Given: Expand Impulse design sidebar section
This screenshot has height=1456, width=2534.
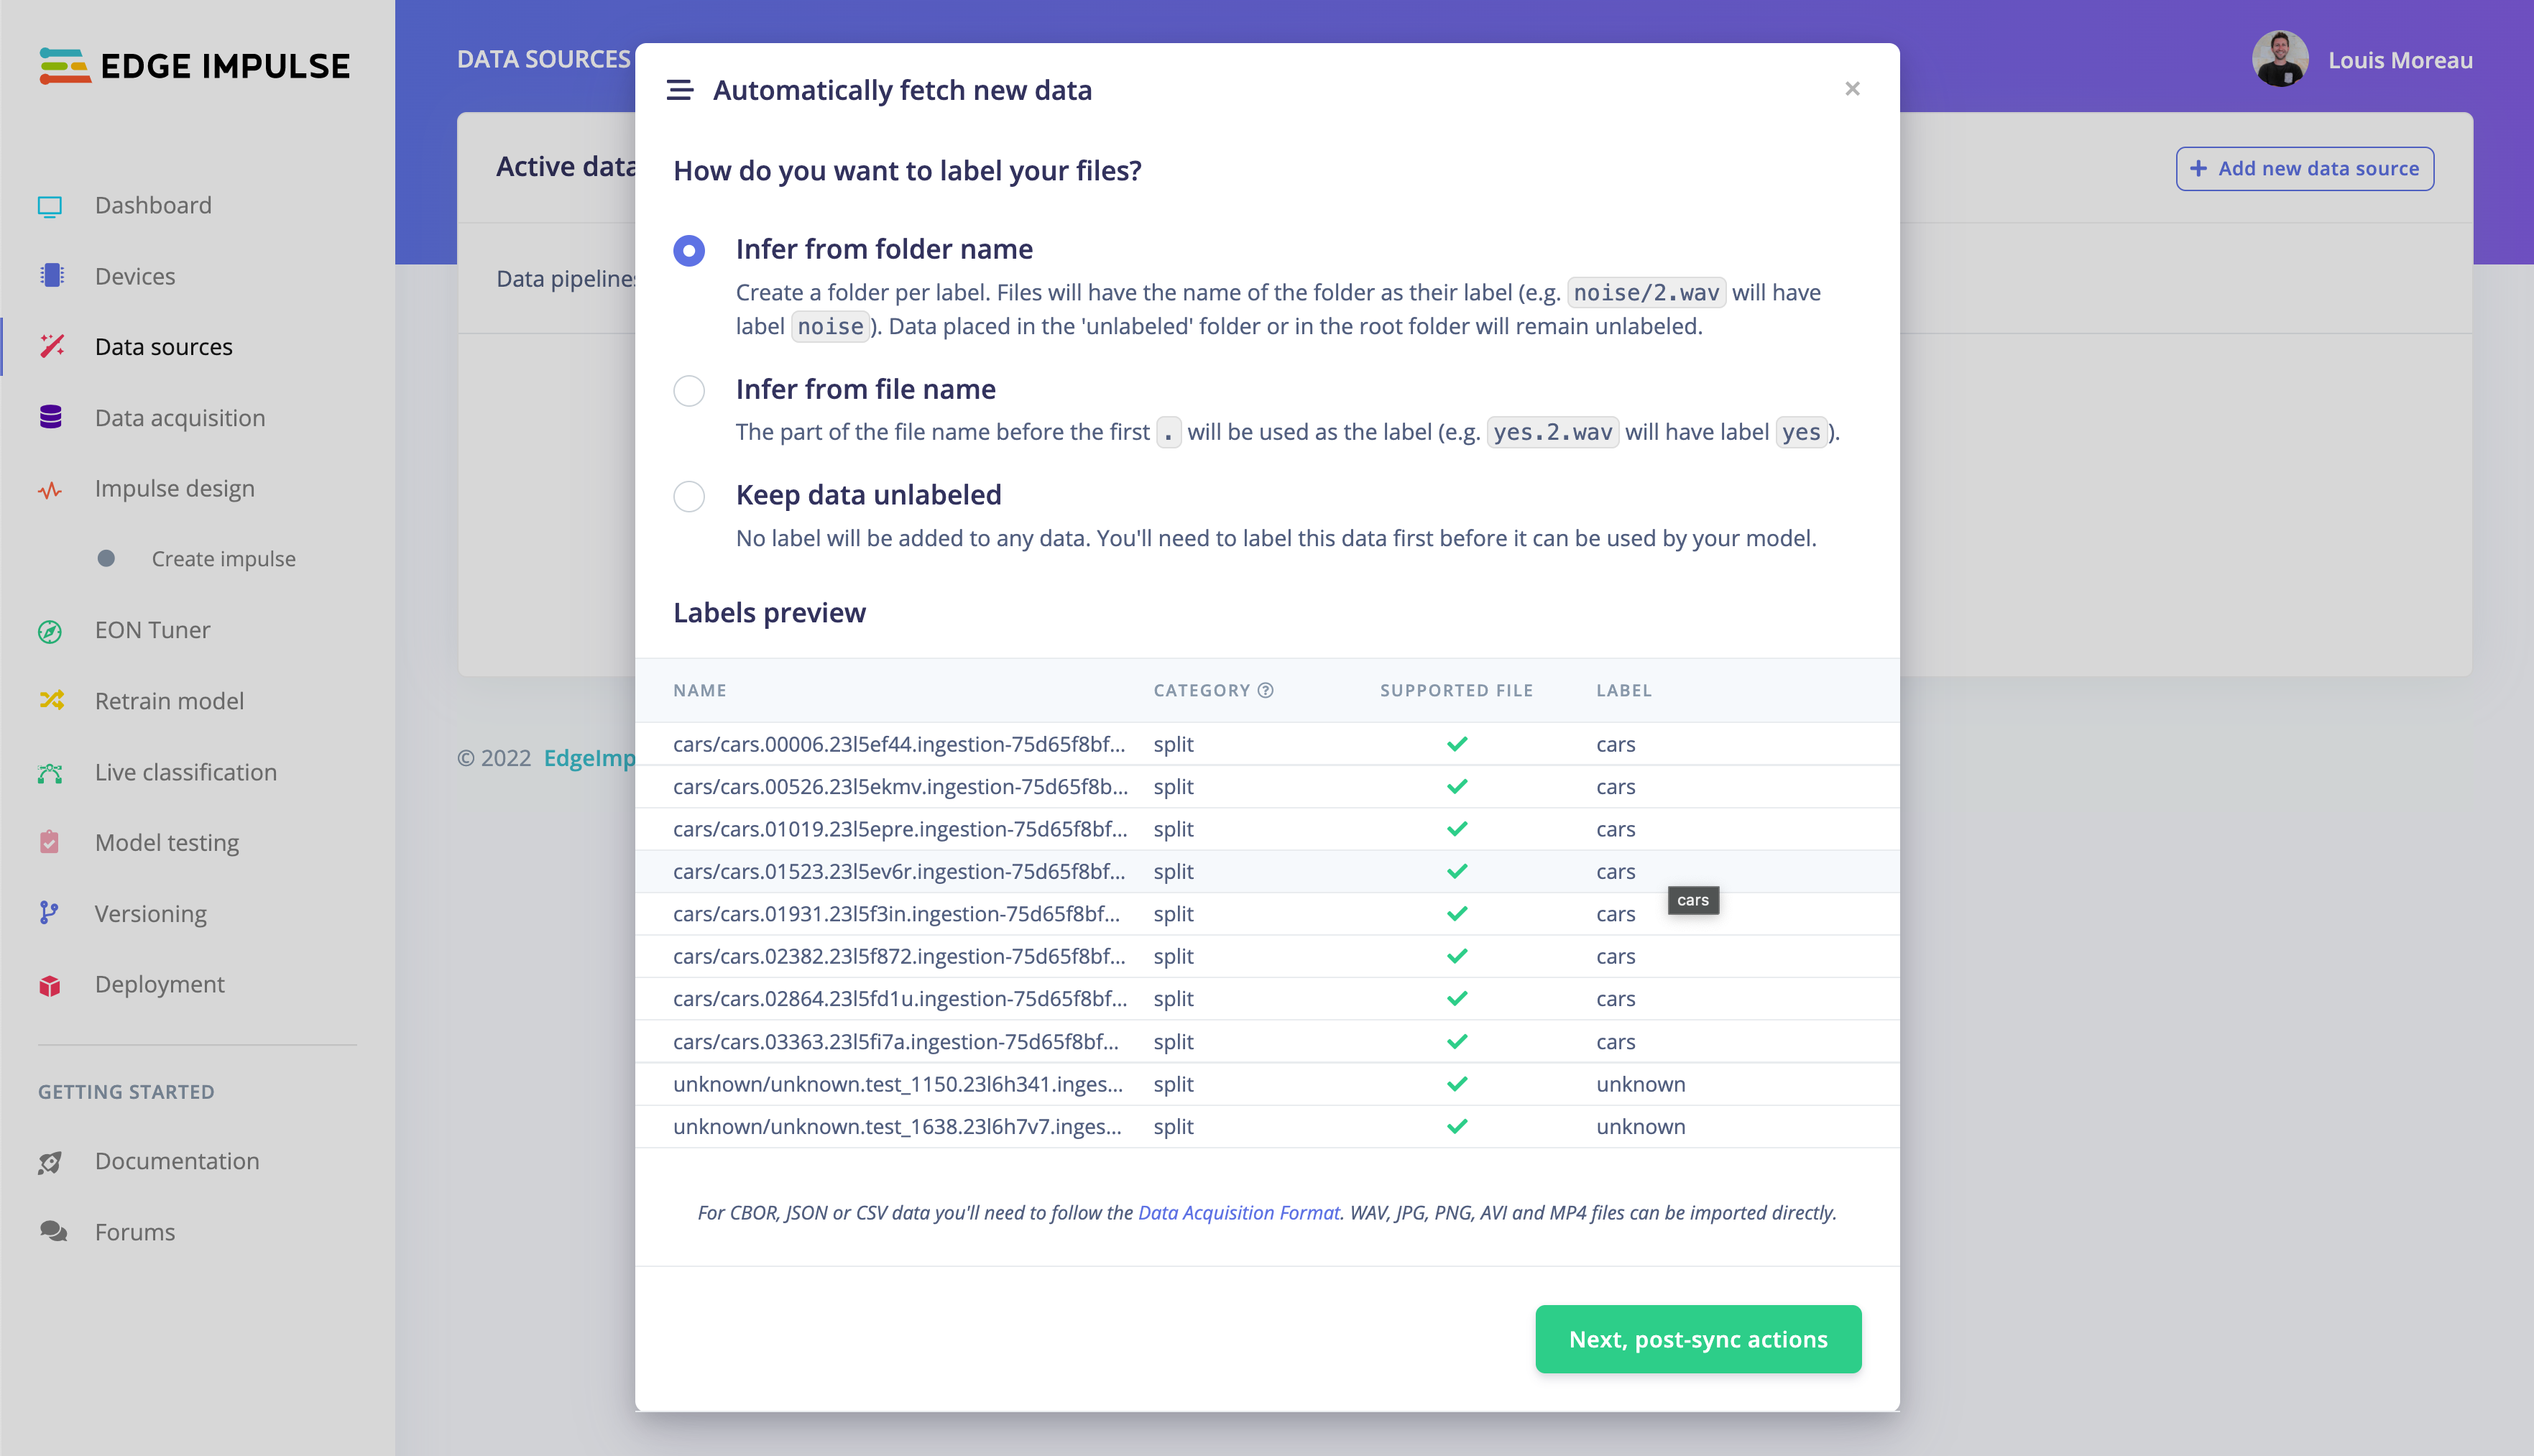Looking at the screenshot, I should [x=175, y=488].
